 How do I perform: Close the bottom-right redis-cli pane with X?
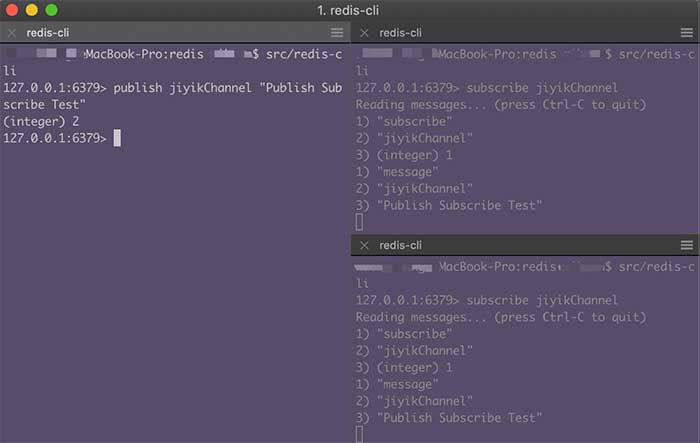pyautogui.click(x=364, y=245)
